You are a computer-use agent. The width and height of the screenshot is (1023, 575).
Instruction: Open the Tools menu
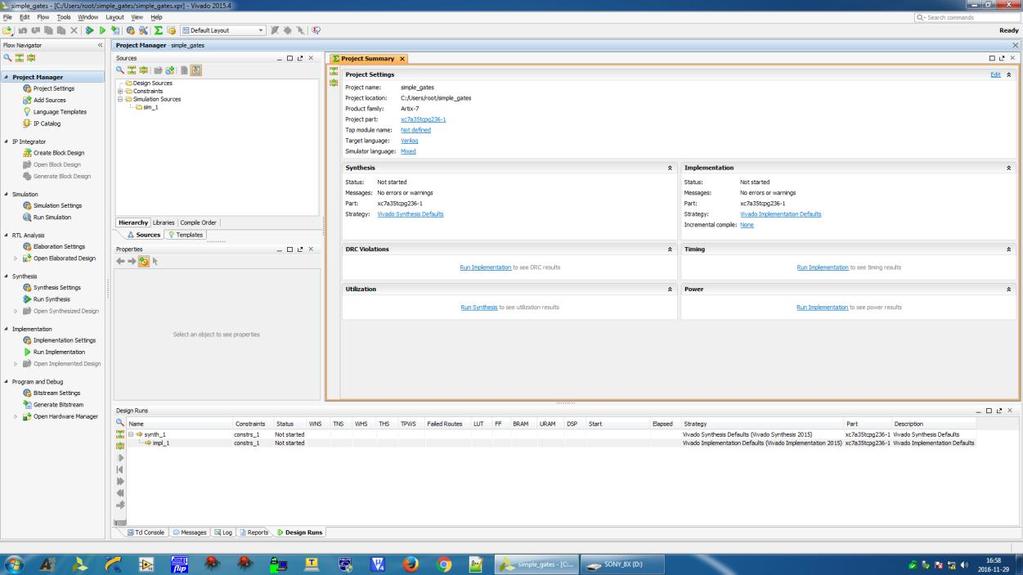pyautogui.click(x=63, y=17)
